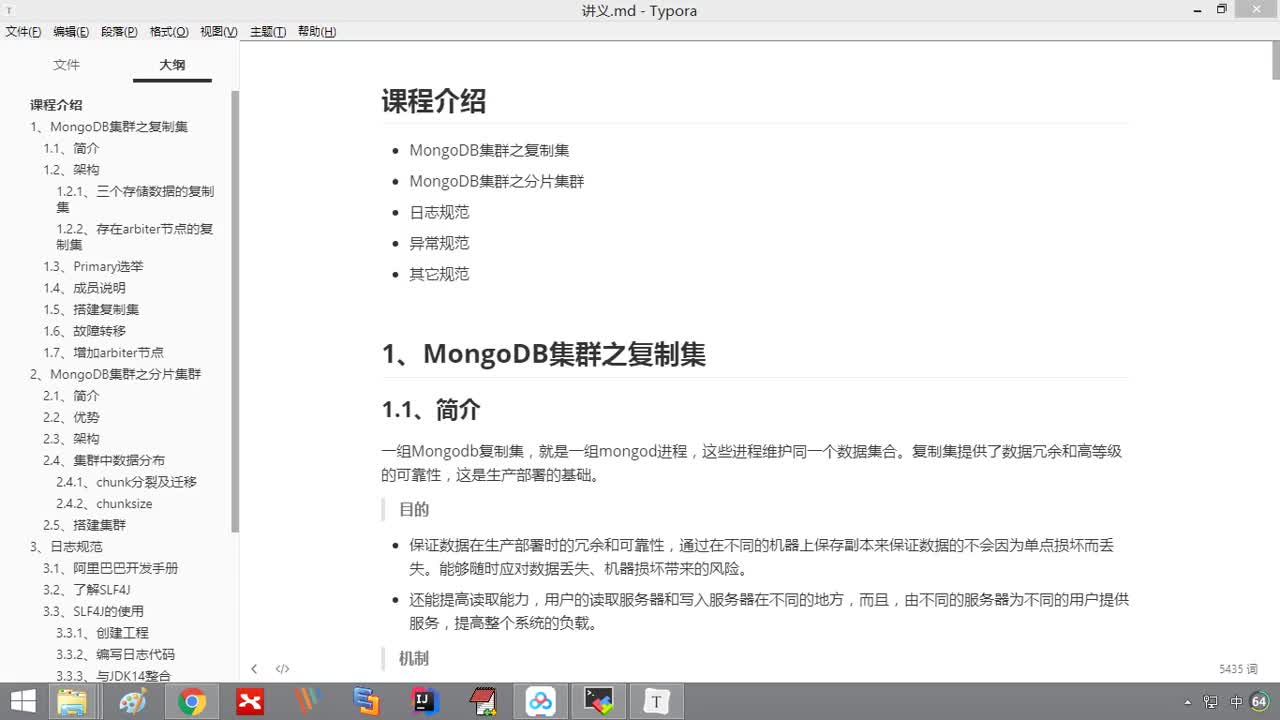Open the 段落(P) menu
This screenshot has height=720, width=1280.
(119, 32)
